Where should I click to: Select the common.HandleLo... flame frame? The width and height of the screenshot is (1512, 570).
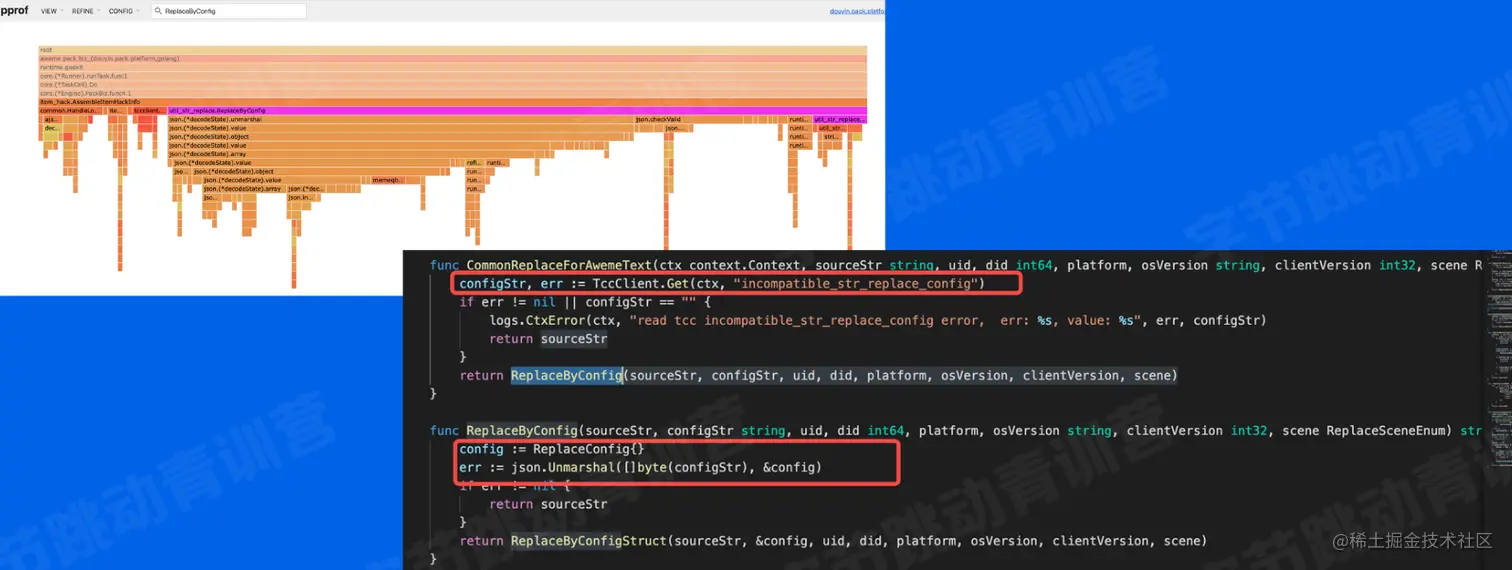point(71,110)
